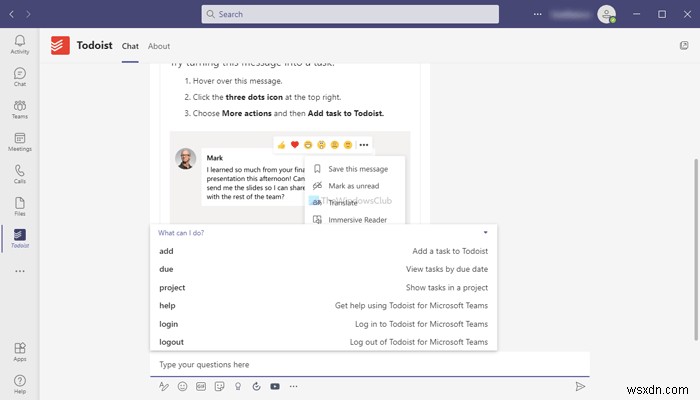The width and height of the screenshot is (700, 400).
Task: Open Help in the sidebar
Action: (20, 384)
